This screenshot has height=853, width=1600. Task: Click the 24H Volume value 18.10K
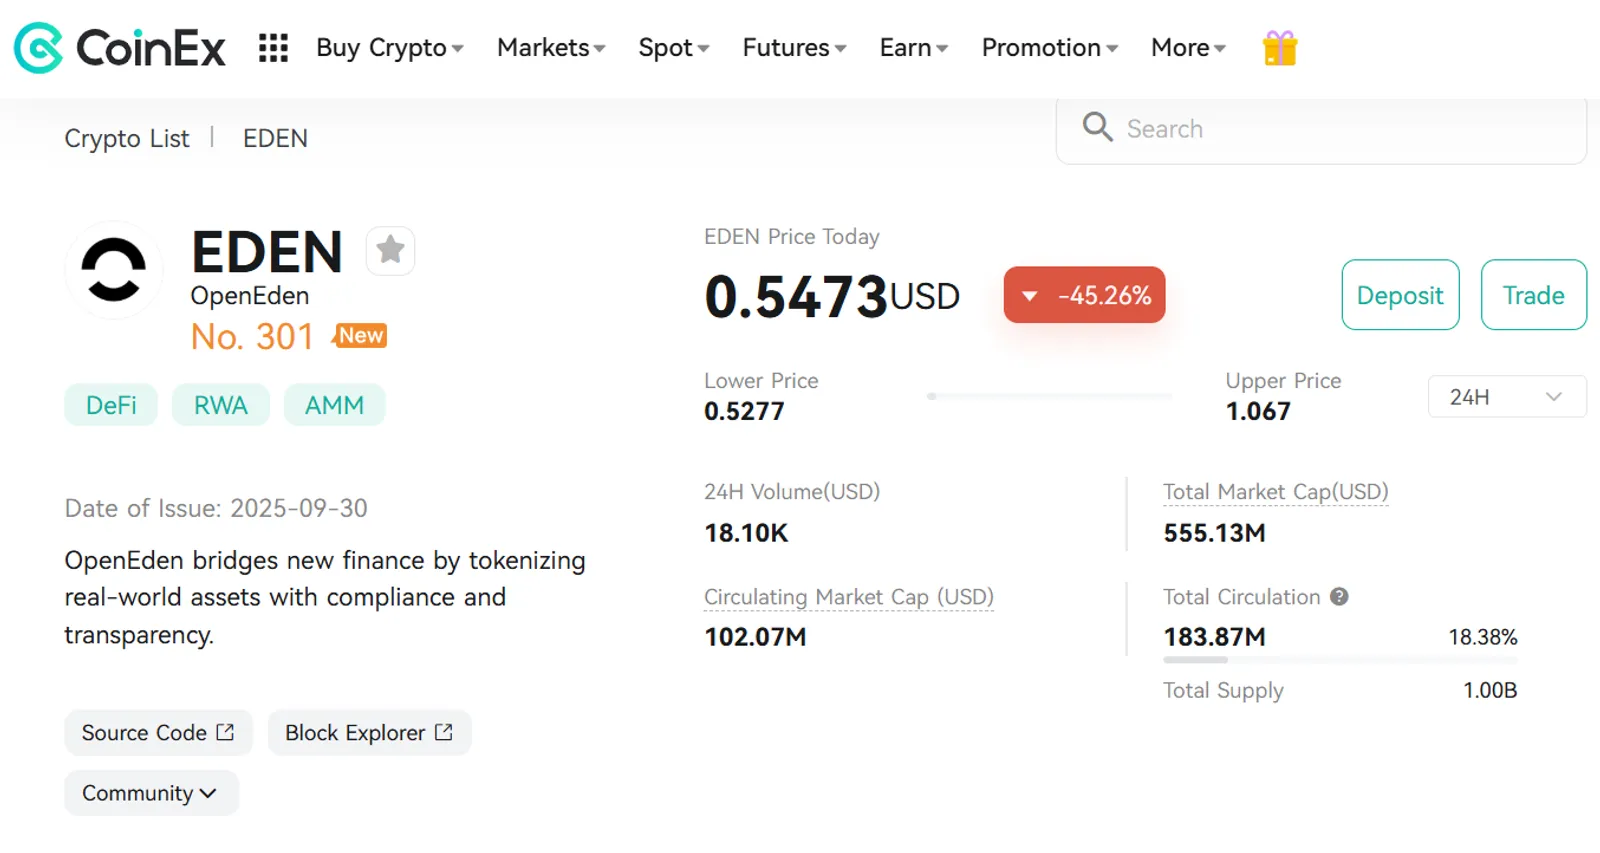point(746,533)
